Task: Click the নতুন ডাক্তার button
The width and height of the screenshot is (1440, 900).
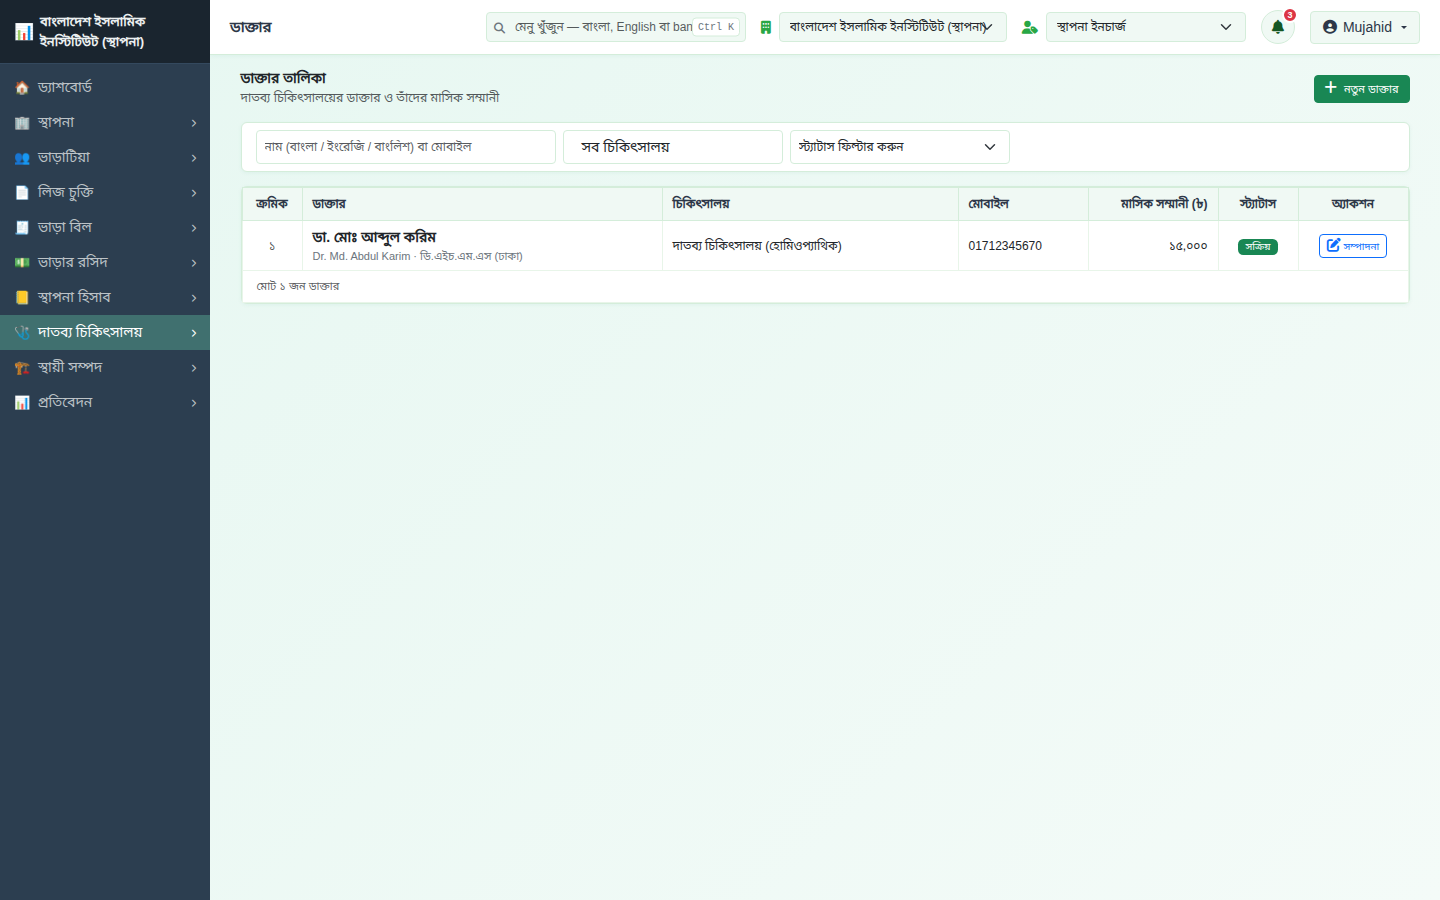Action: pos(1362,89)
